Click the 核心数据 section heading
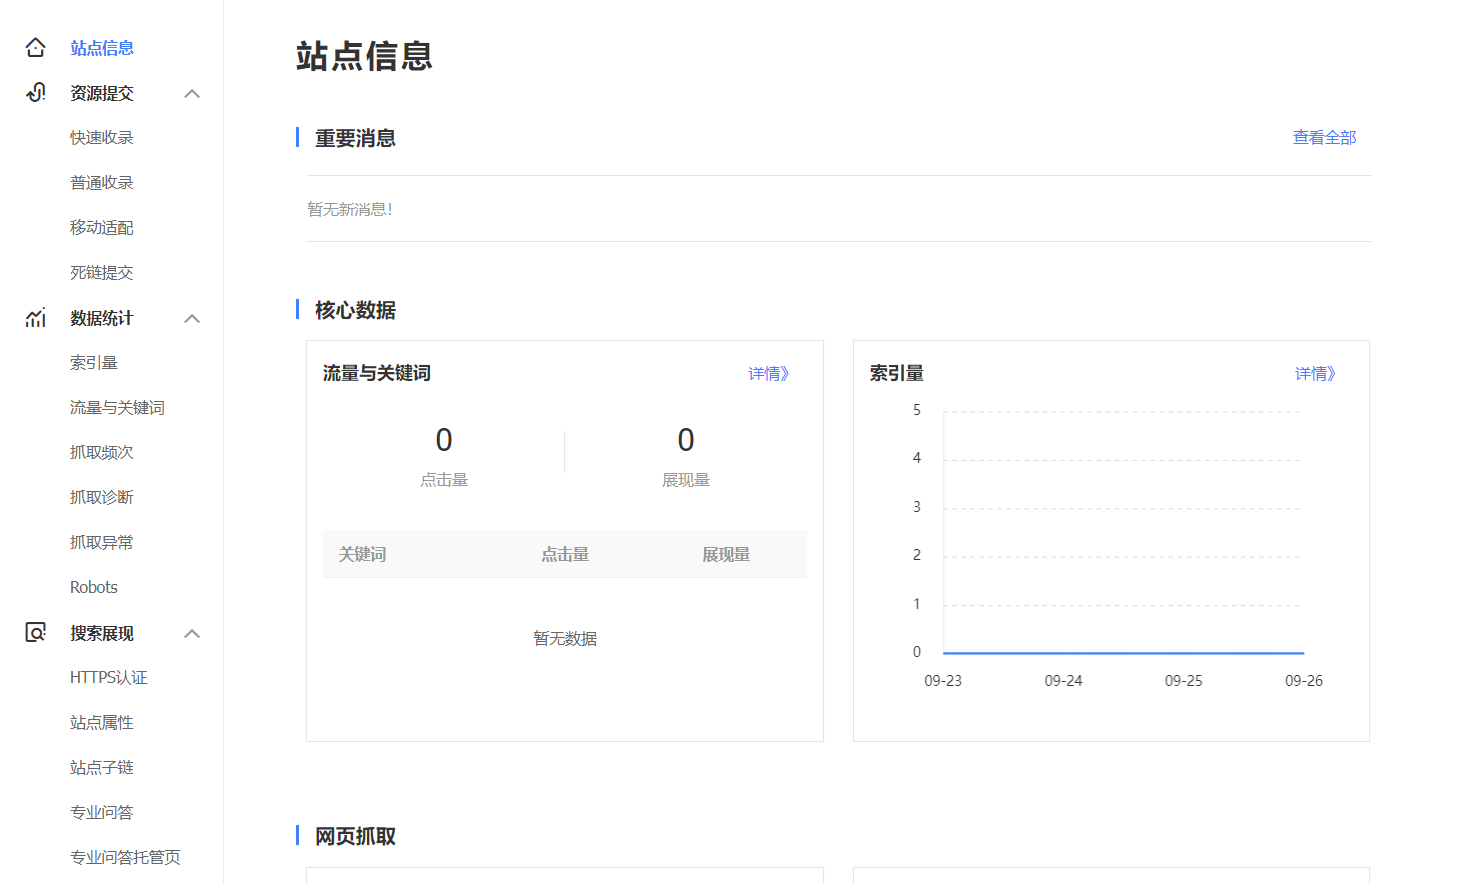 [355, 310]
